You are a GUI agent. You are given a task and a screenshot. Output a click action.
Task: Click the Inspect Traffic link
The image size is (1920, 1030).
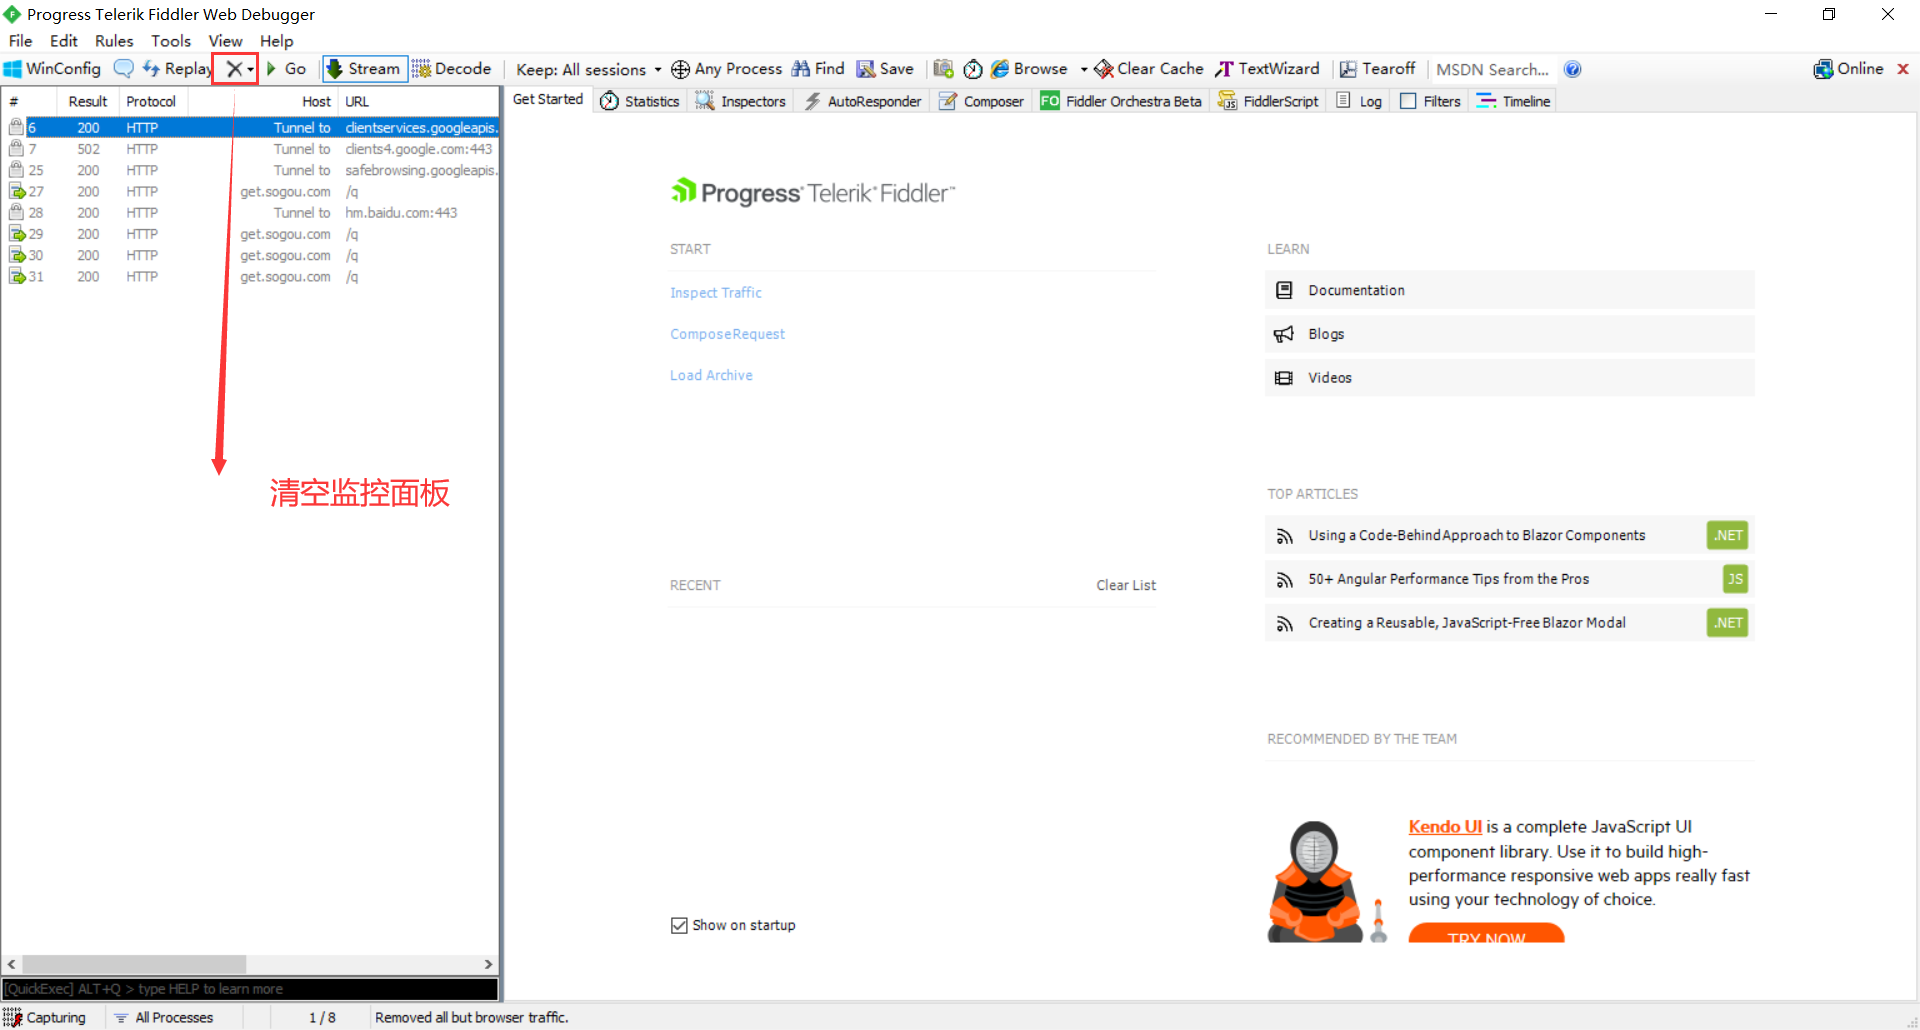[716, 293]
